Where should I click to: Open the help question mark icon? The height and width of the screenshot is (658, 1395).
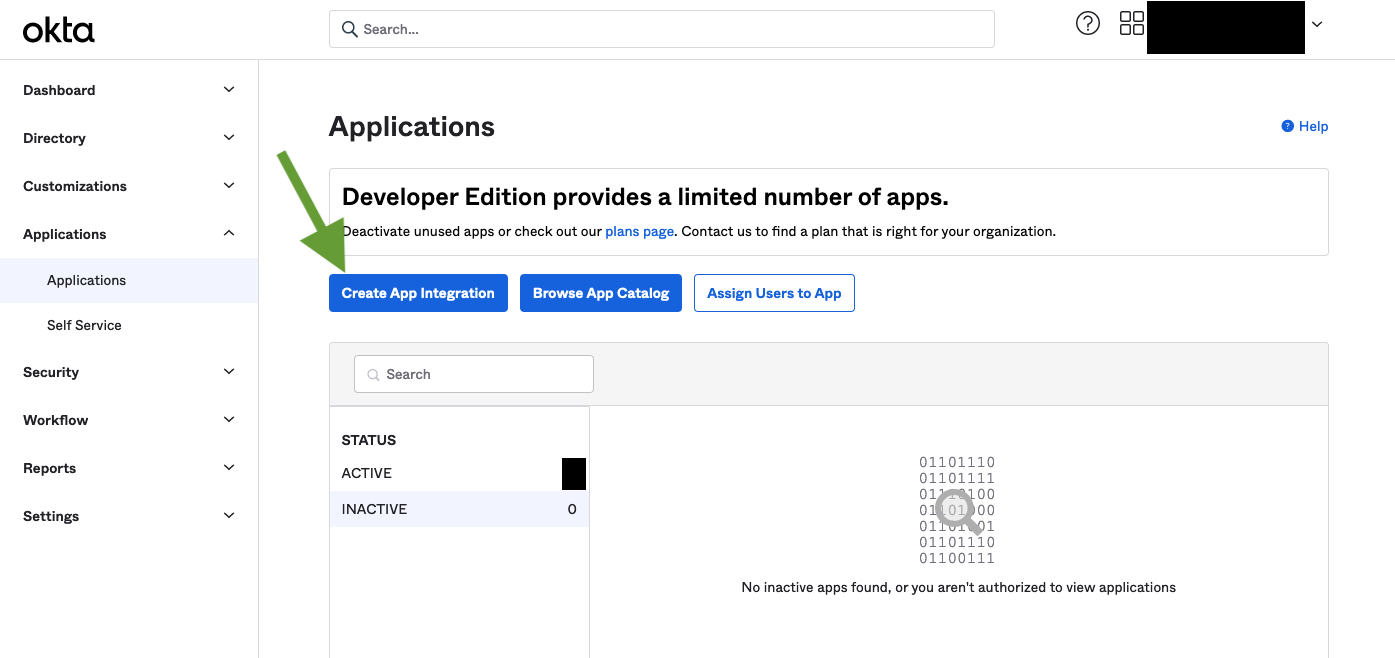point(1088,23)
